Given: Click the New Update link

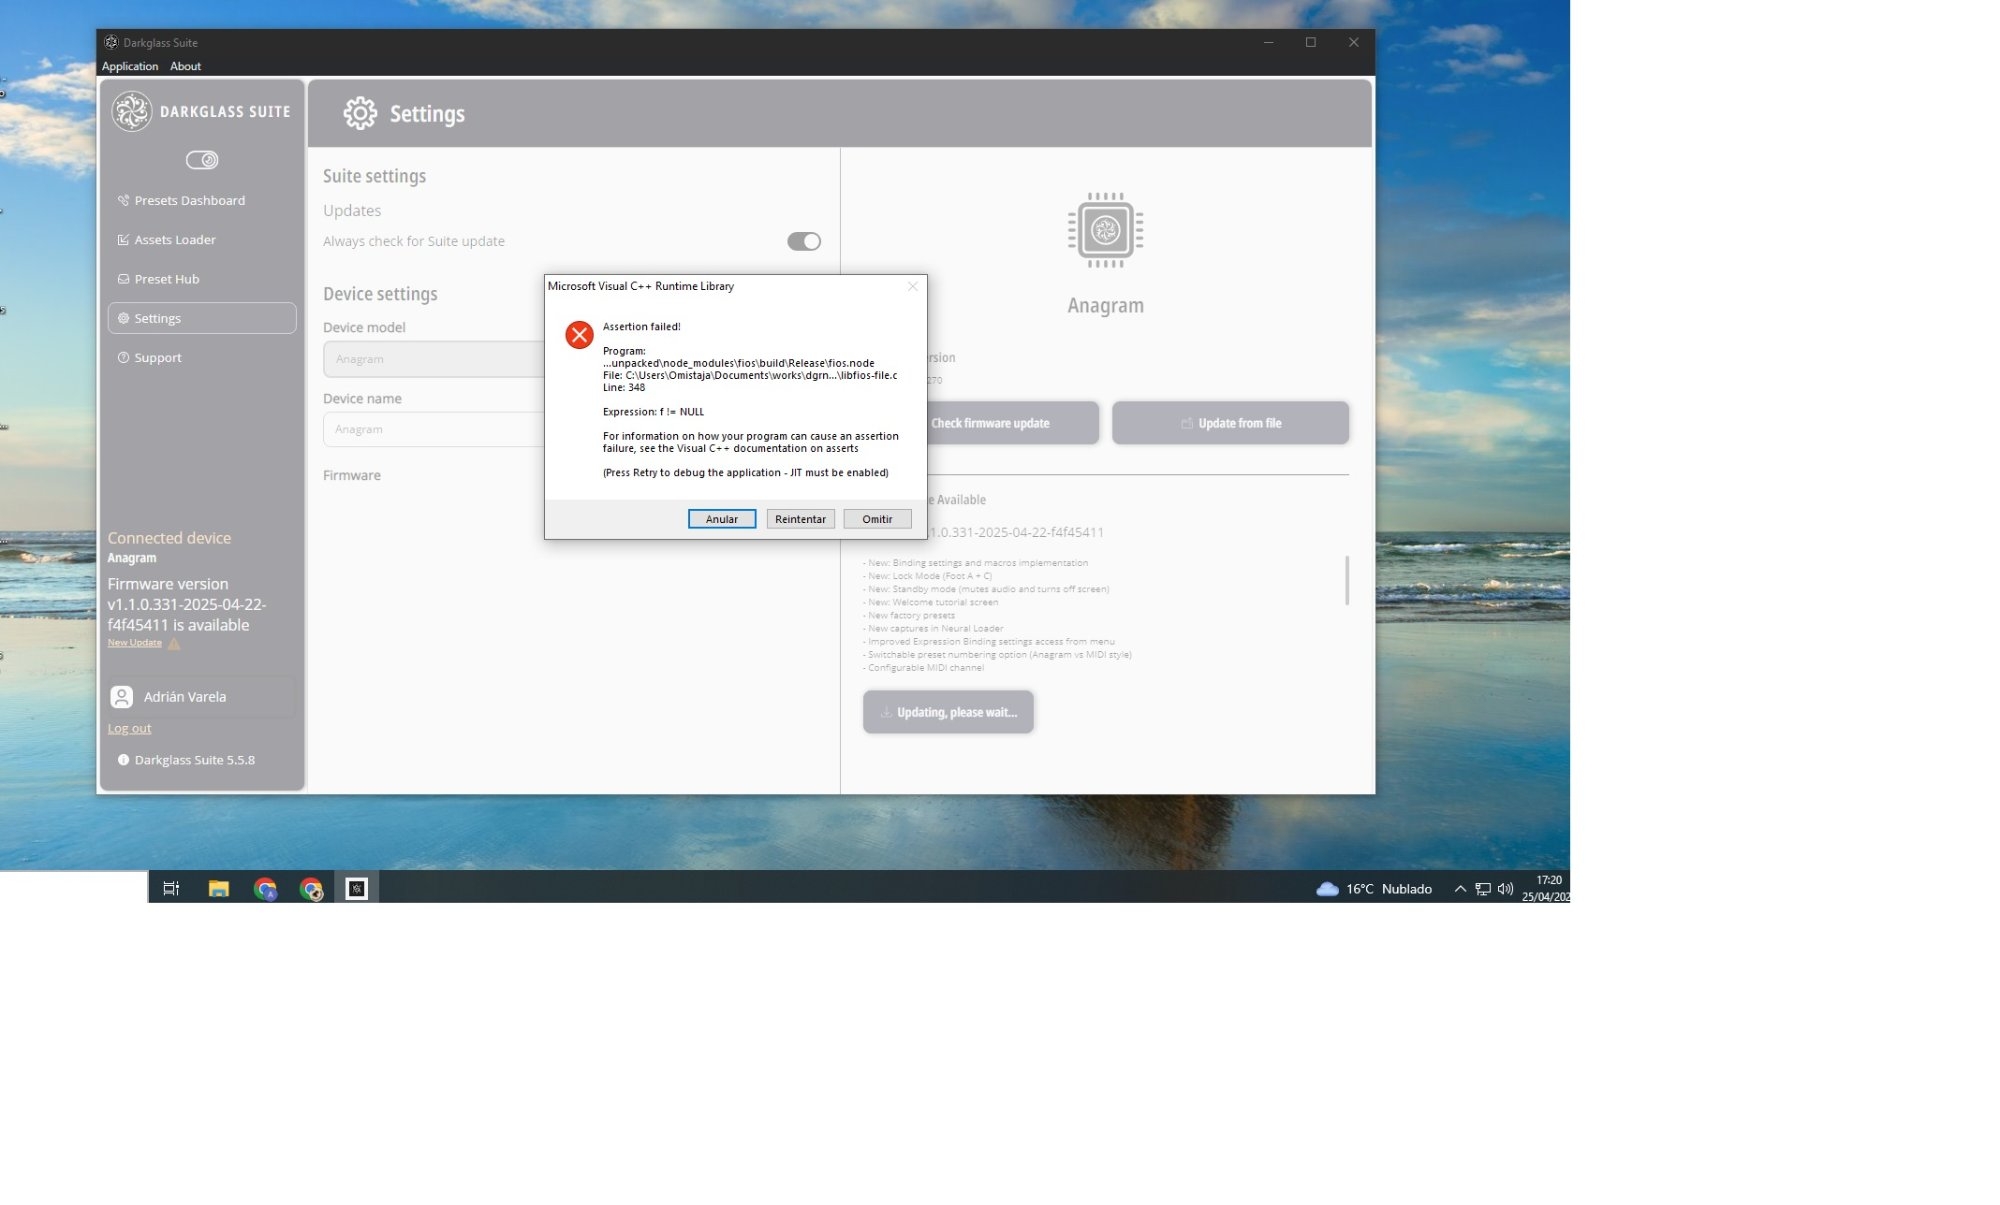Looking at the screenshot, I should click(x=135, y=643).
